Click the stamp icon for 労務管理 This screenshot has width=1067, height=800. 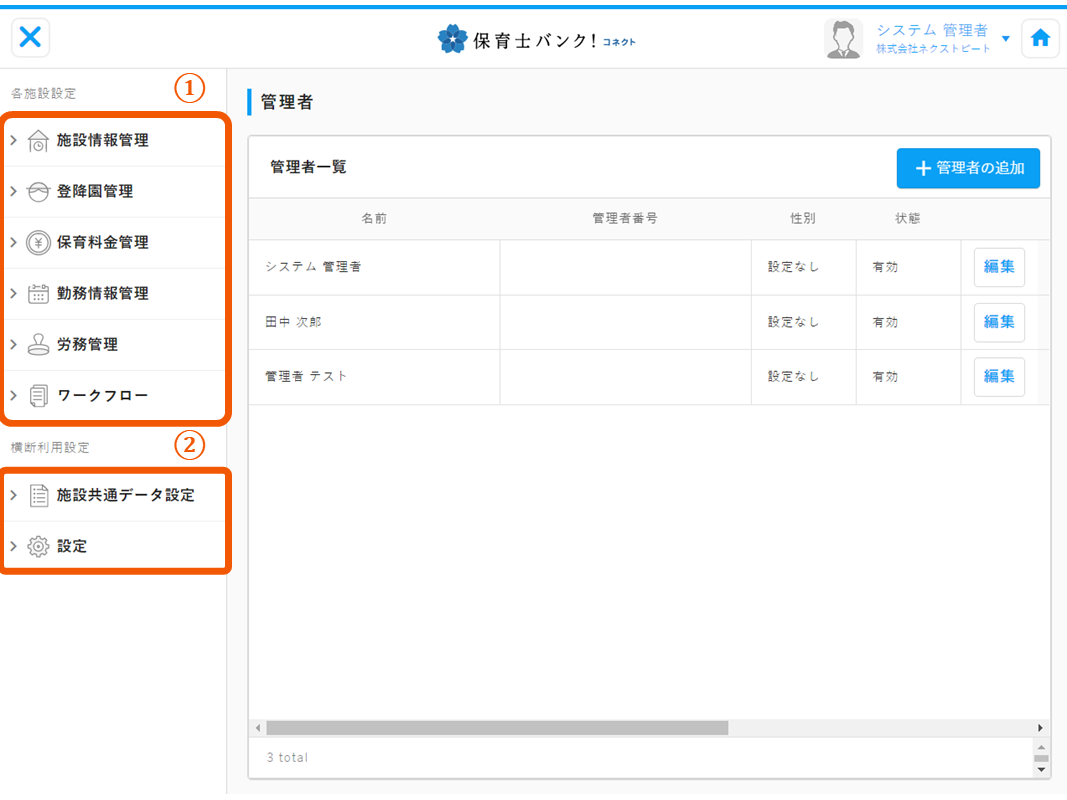pos(38,345)
